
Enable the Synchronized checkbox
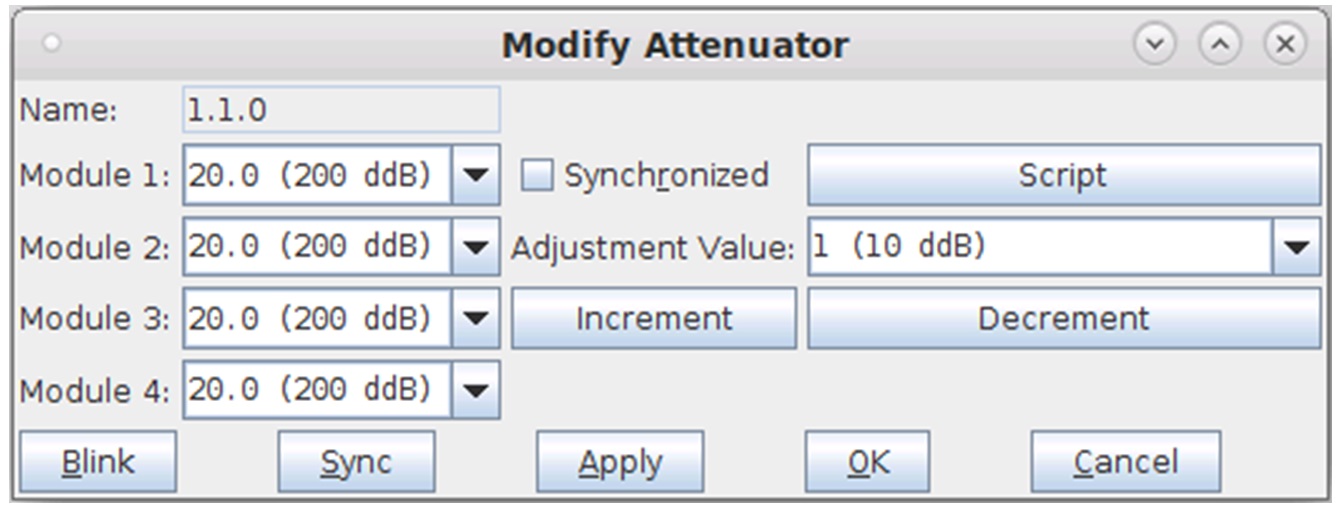point(538,176)
